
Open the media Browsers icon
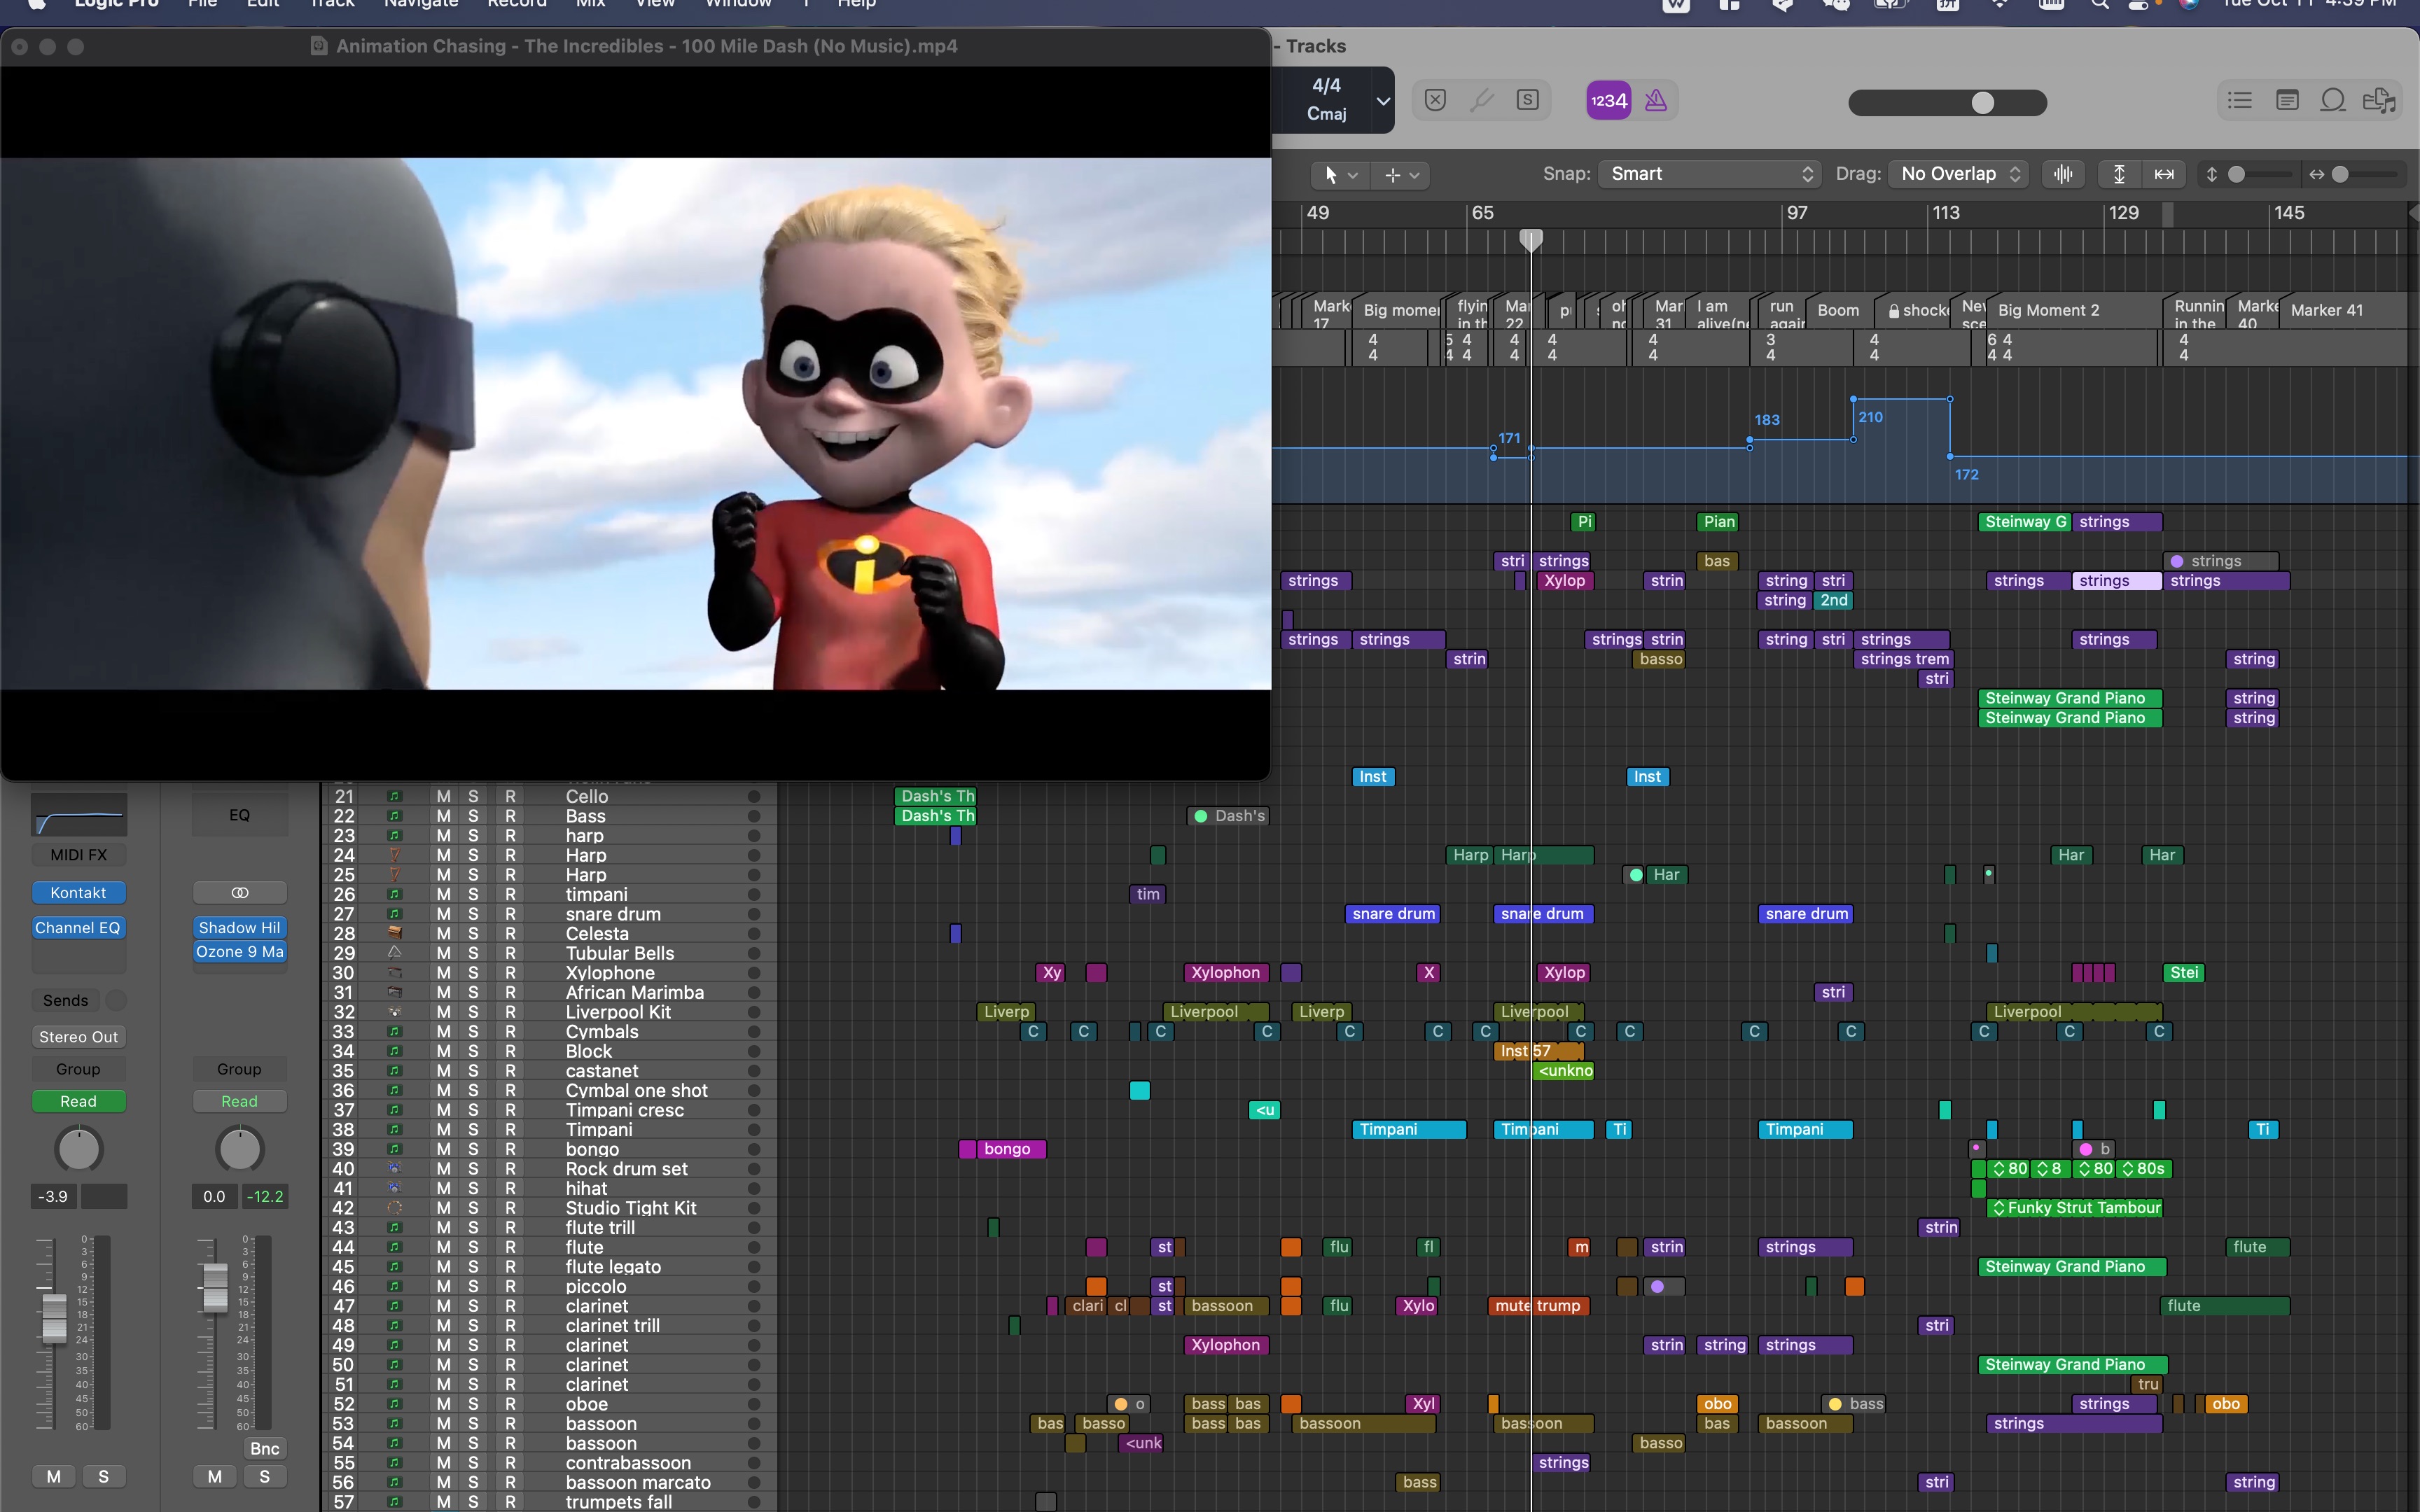(2379, 100)
